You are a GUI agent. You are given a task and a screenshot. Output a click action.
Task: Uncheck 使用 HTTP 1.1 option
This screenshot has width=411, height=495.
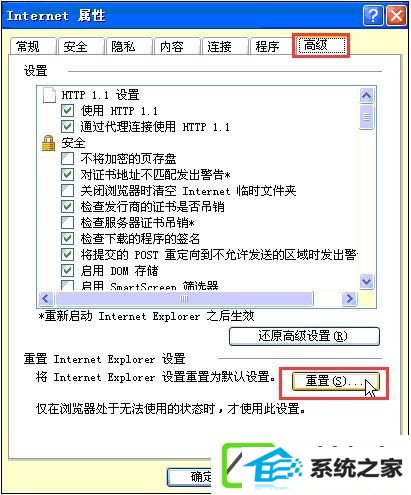pos(67,111)
